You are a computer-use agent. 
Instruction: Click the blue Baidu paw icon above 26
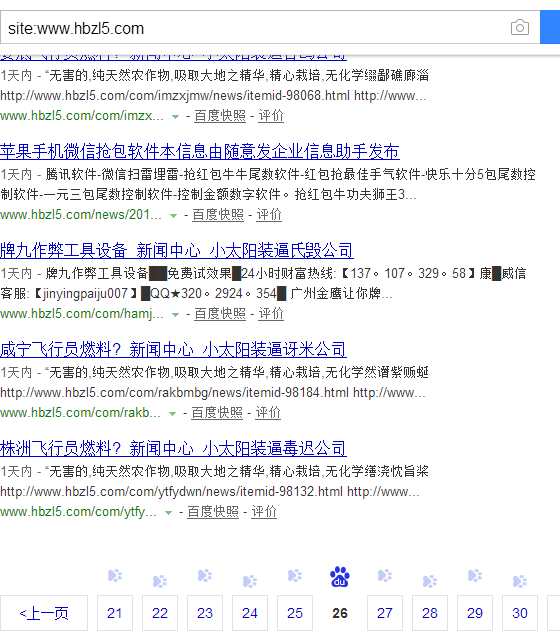click(x=340, y=577)
